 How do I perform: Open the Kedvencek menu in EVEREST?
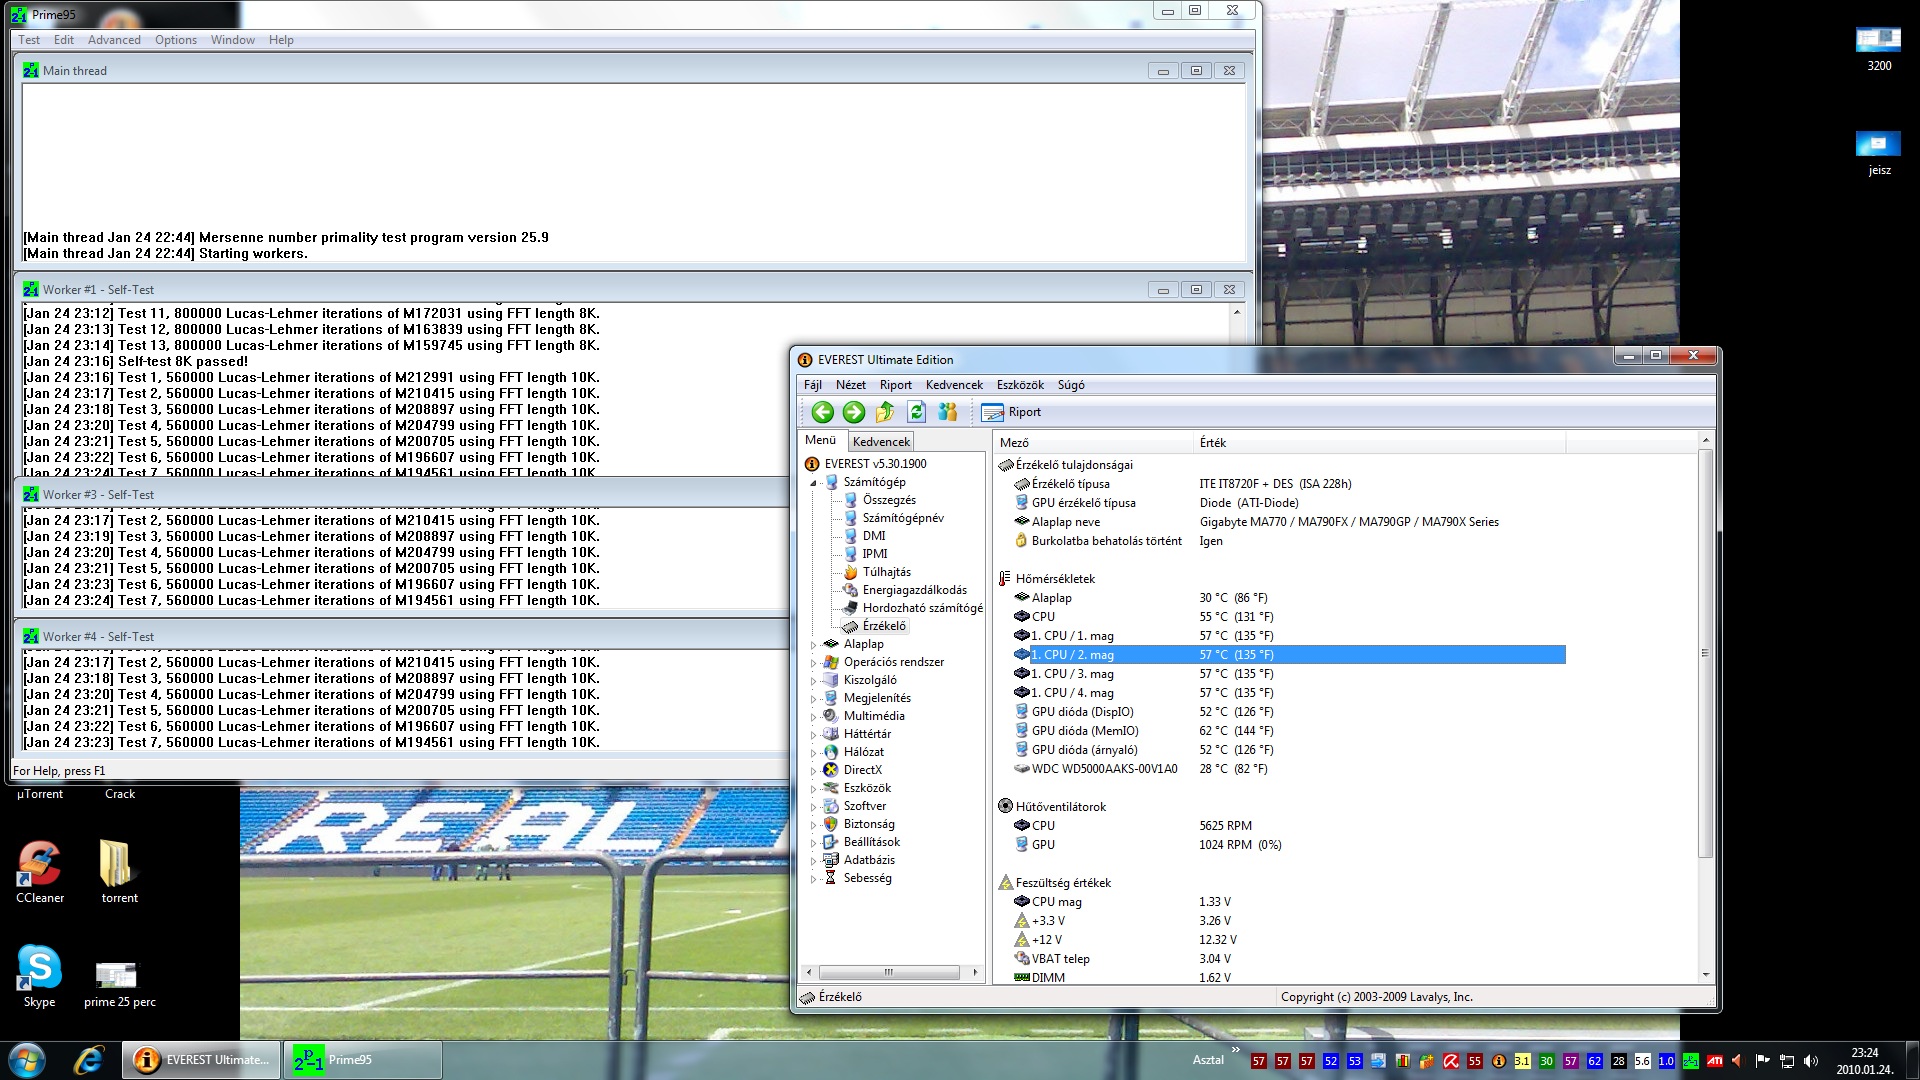point(954,385)
